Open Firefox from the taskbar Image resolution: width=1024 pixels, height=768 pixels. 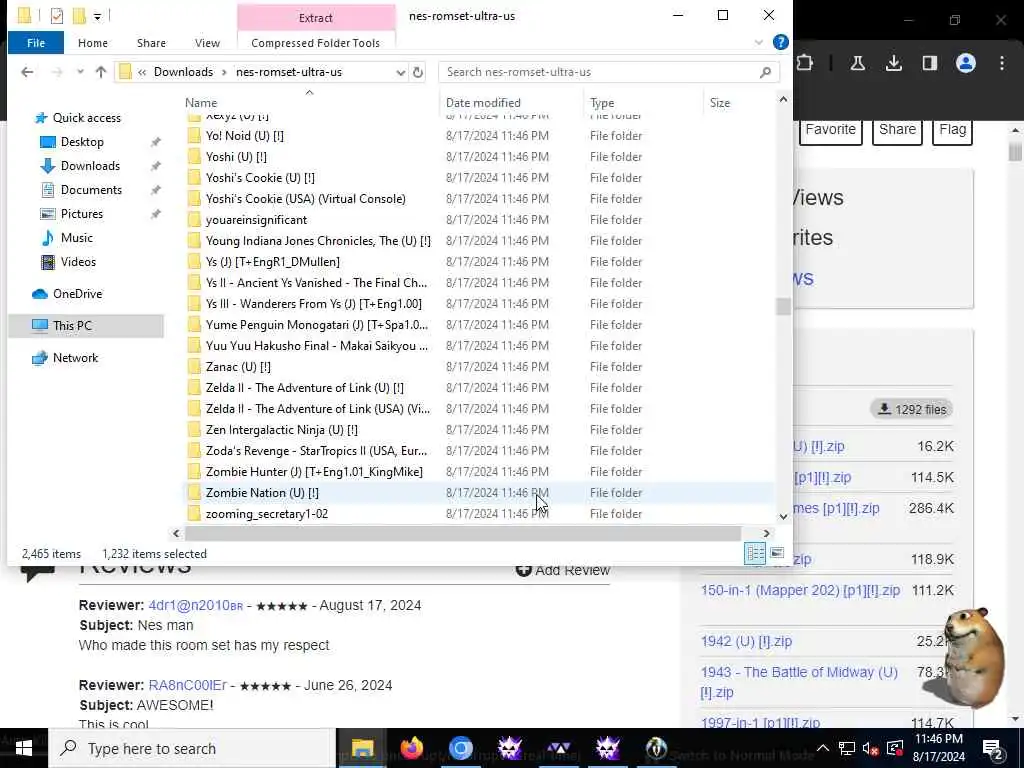point(411,748)
